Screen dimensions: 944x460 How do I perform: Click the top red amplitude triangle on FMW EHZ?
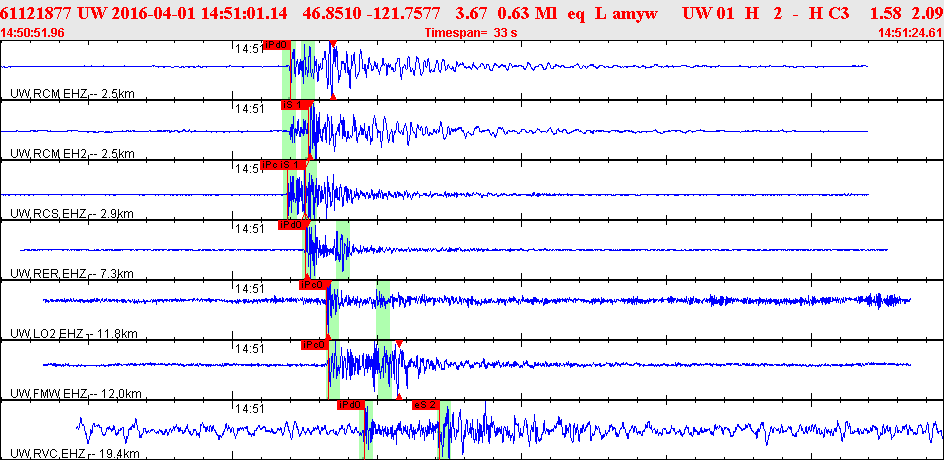point(399,344)
